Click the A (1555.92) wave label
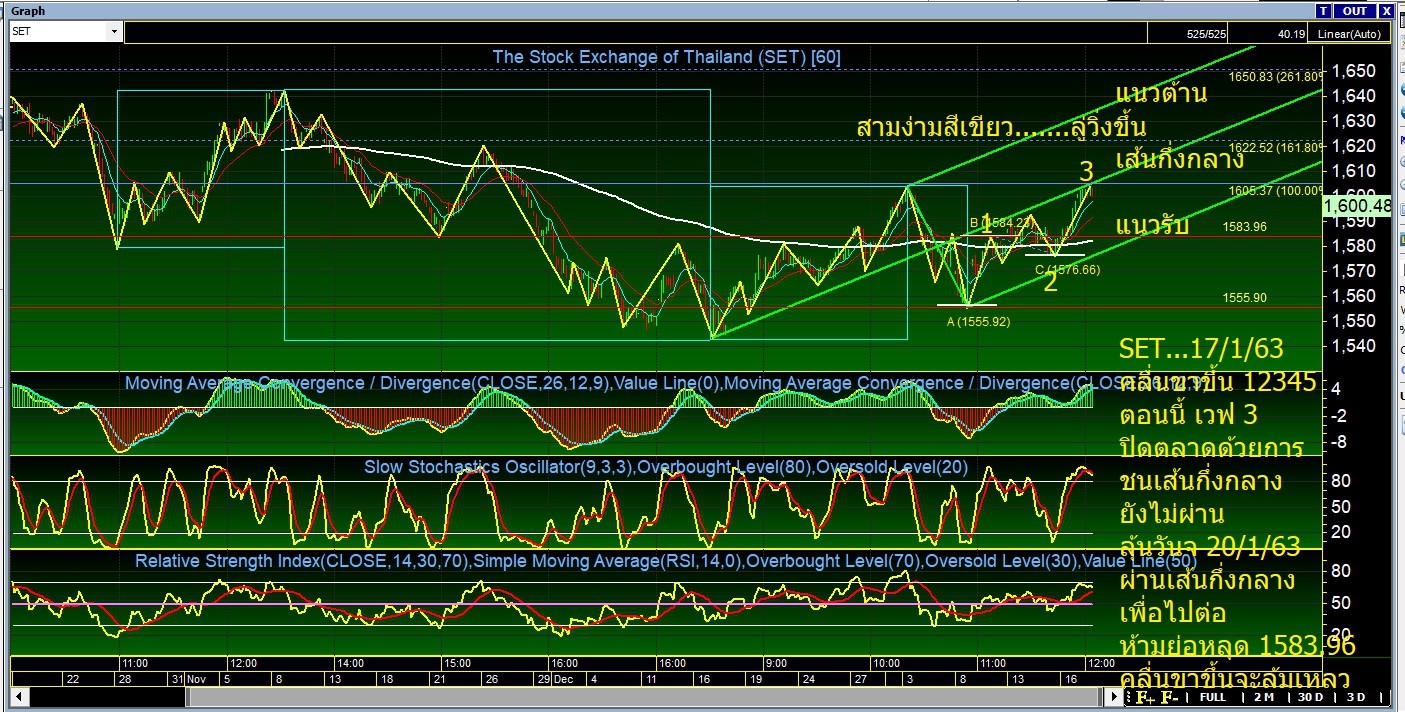 (x=979, y=322)
